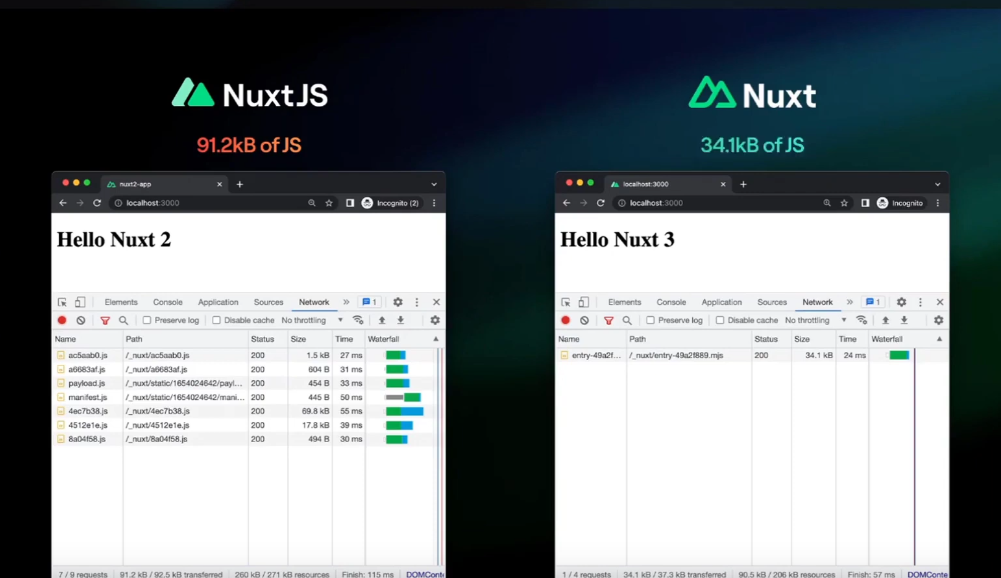Select Network tab in Nuxt 3 DevTools
Viewport: 1001px width, 578px height.
pyautogui.click(x=817, y=302)
